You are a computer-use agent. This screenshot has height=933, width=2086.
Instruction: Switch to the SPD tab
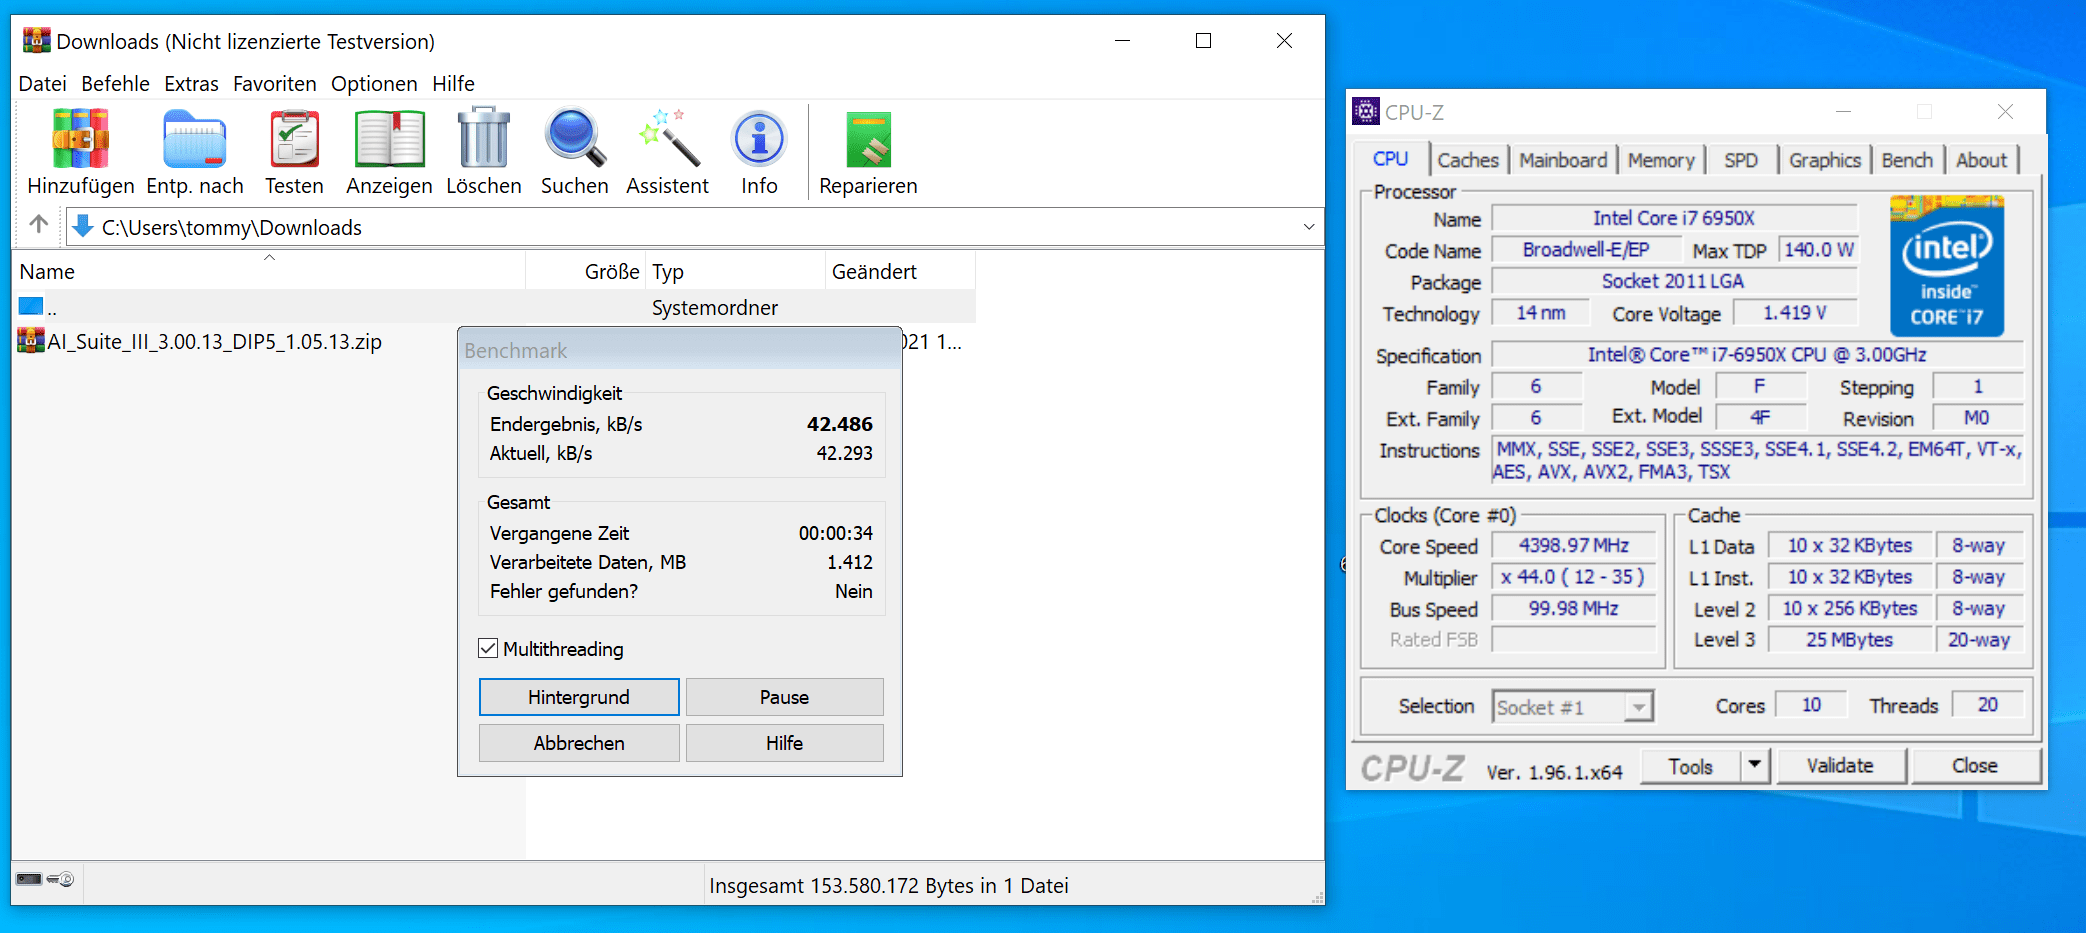coord(1741,160)
